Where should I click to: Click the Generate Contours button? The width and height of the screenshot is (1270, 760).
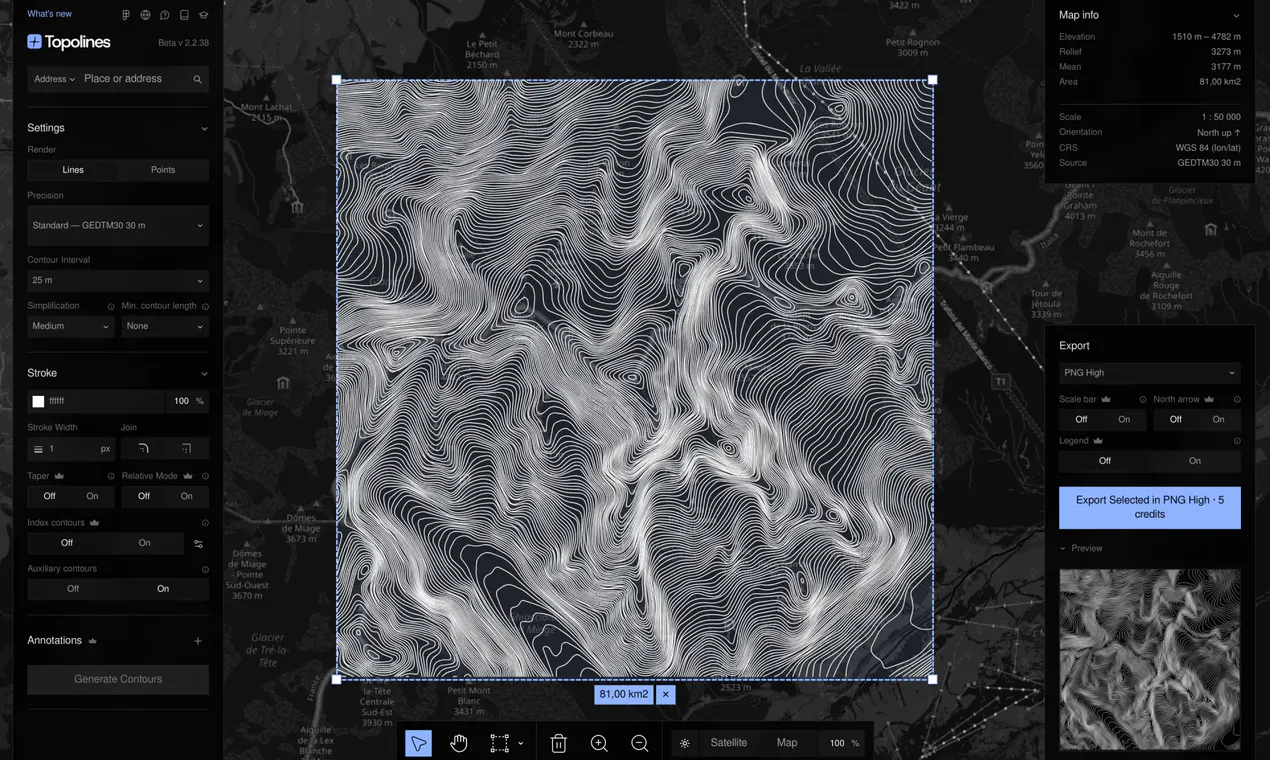click(118, 680)
